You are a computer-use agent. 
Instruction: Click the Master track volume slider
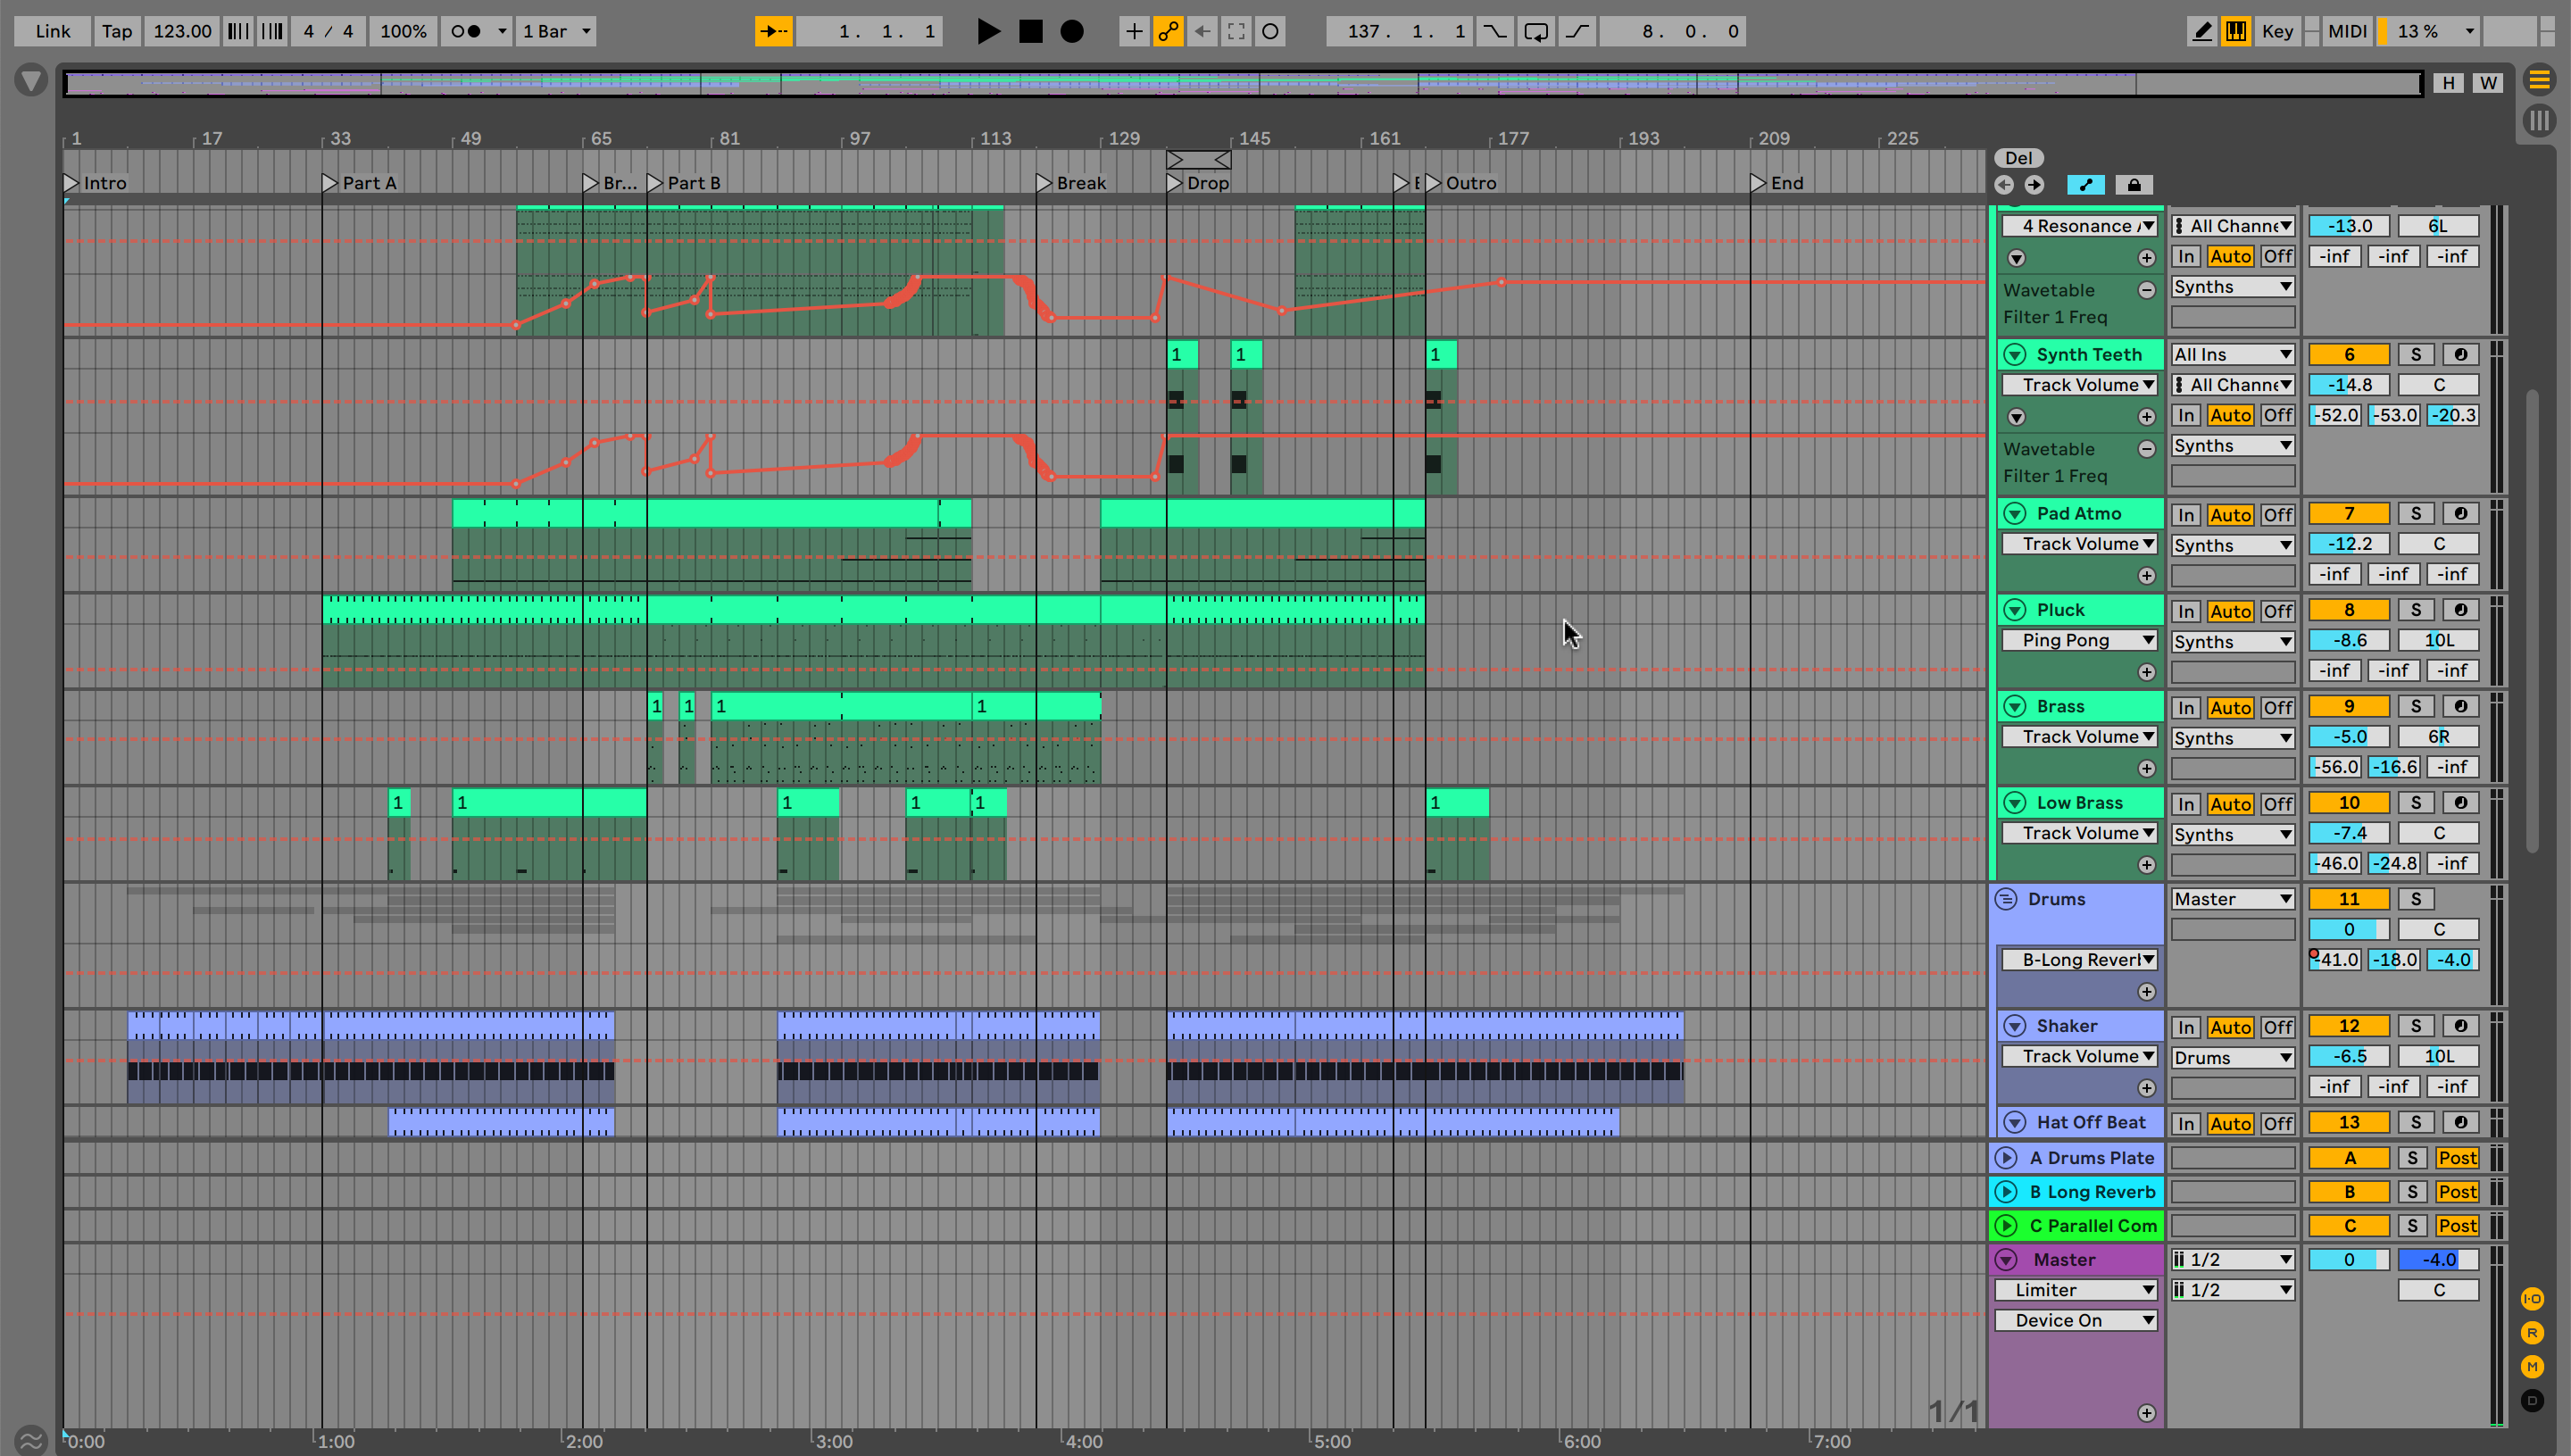tap(2348, 1260)
